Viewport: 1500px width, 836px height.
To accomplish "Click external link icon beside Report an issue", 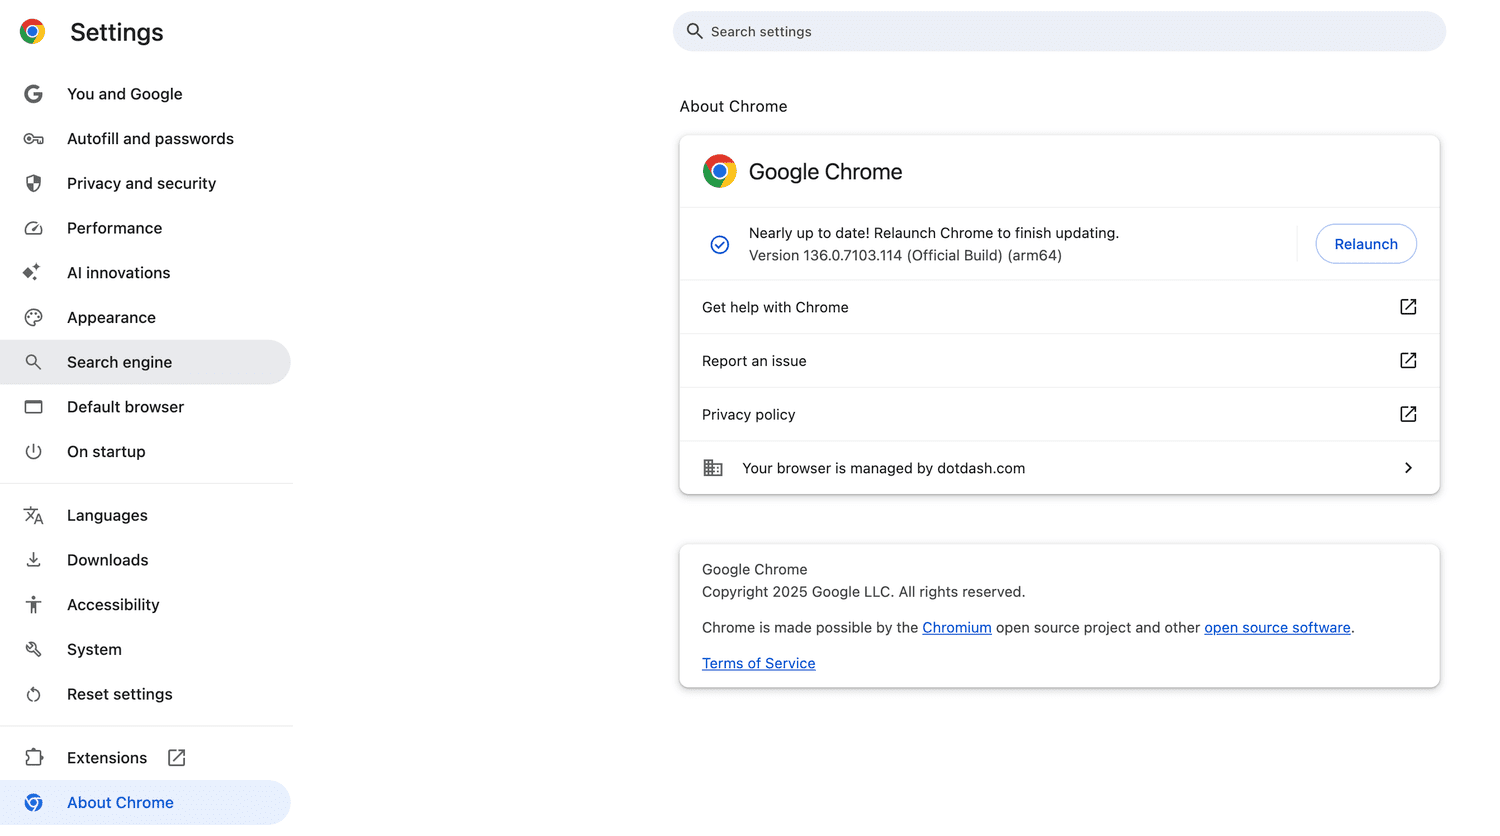I will 1407,361.
